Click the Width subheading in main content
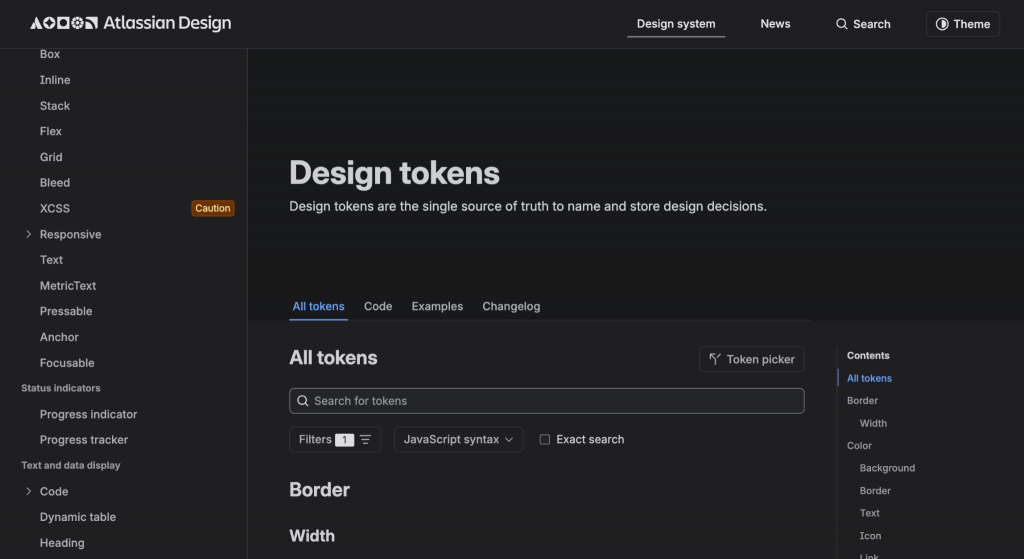 312,536
